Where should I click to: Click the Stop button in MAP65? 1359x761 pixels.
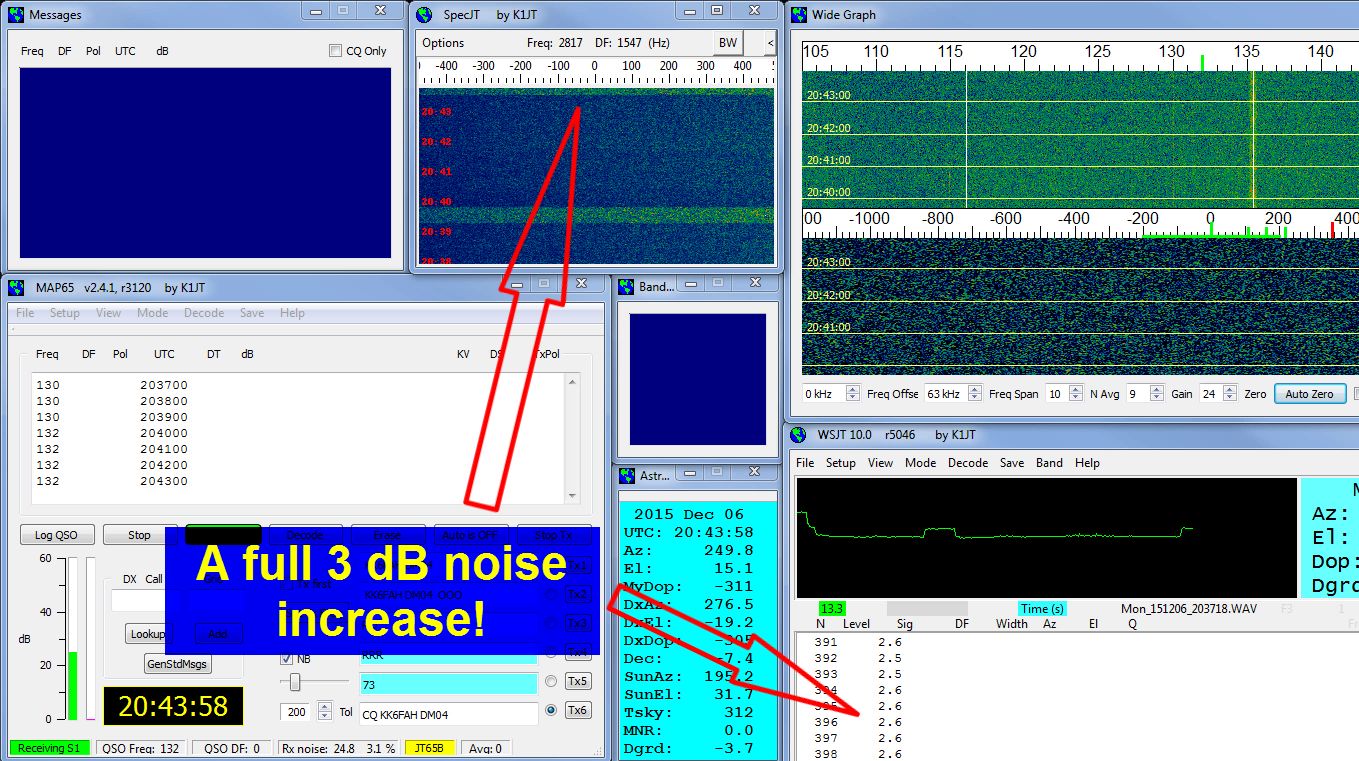(140, 535)
